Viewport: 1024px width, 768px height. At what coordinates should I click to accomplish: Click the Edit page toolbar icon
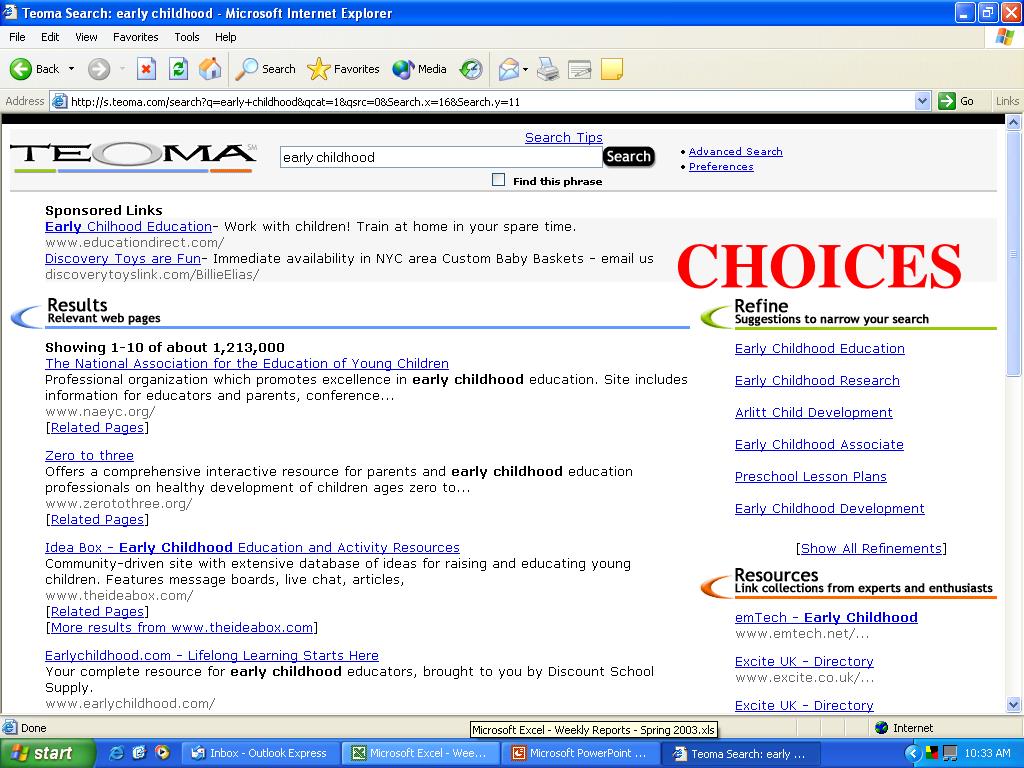[x=579, y=69]
